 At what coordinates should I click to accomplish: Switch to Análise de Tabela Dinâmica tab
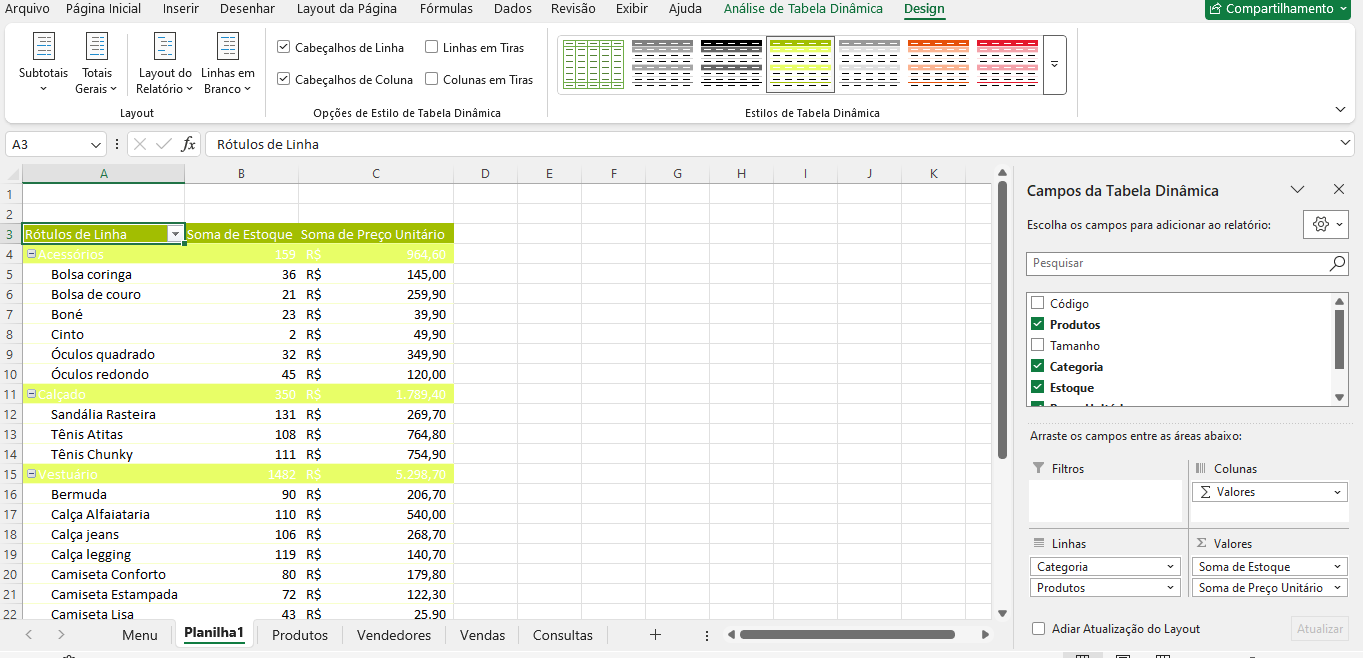tap(803, 9)
